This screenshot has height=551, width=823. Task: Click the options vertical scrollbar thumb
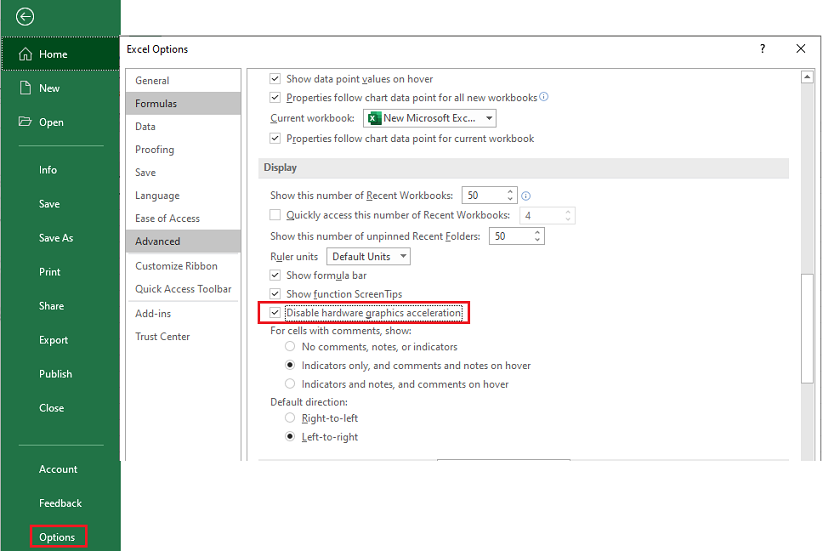(x=807, y=329)
